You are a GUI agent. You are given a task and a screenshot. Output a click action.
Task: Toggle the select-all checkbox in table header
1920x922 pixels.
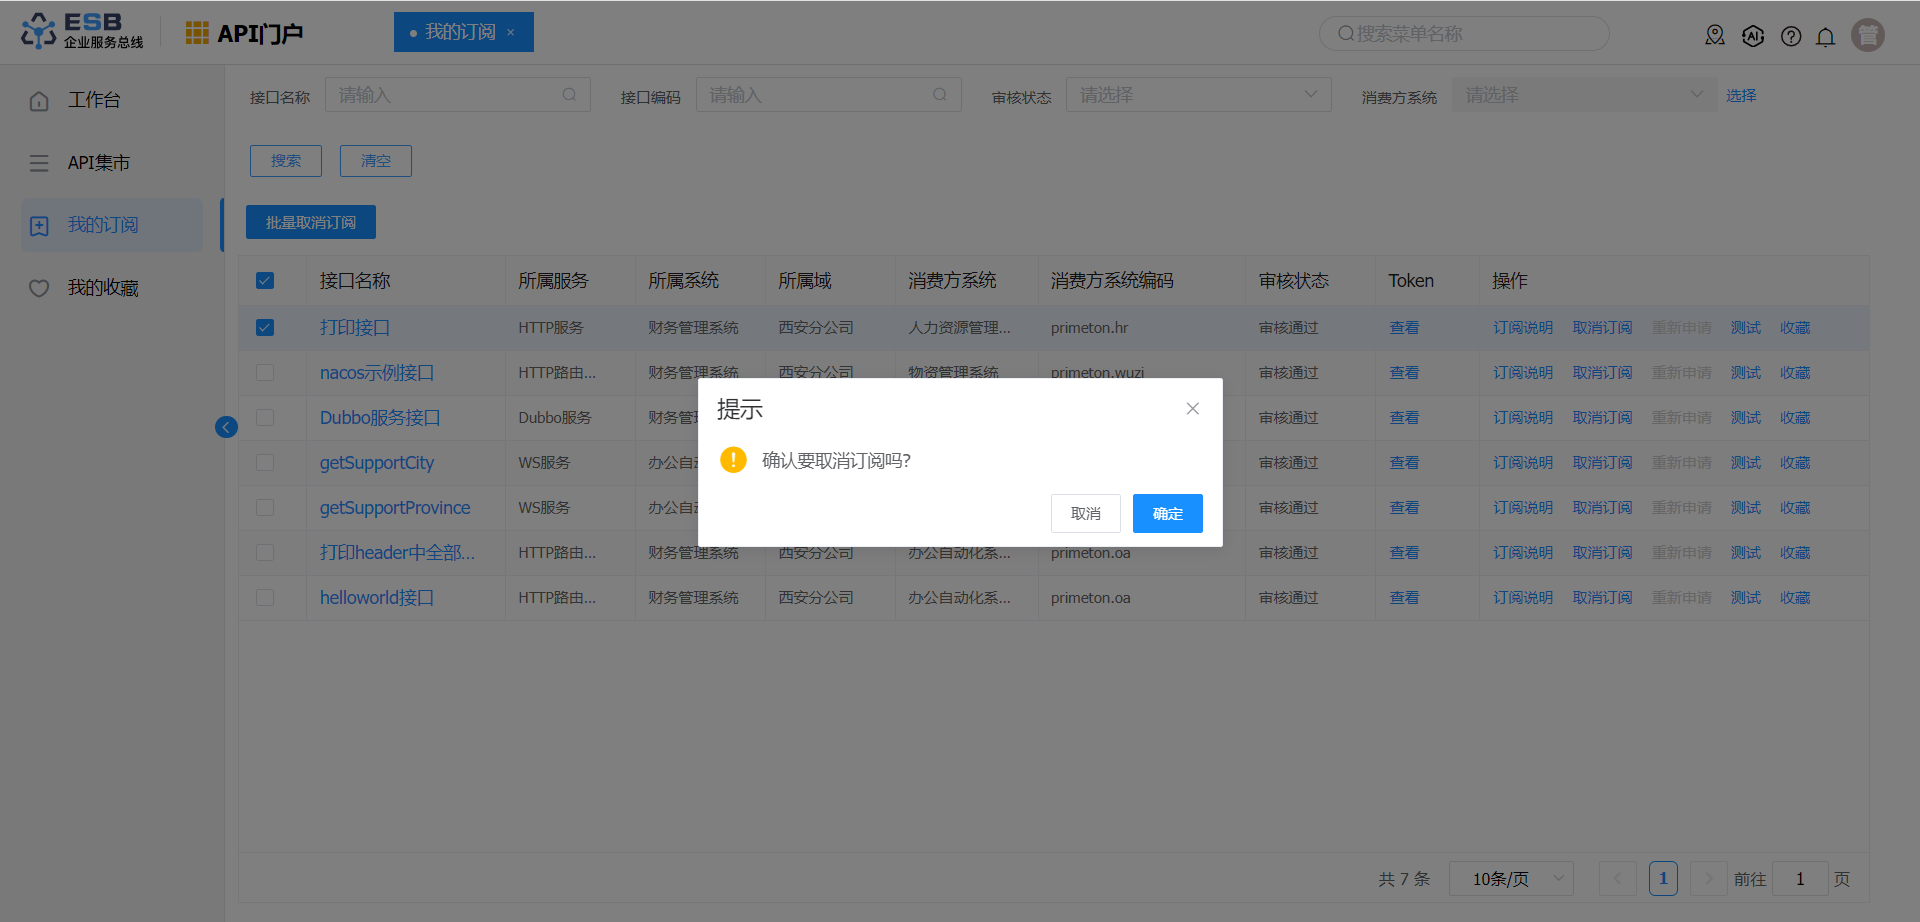point(265,281)
